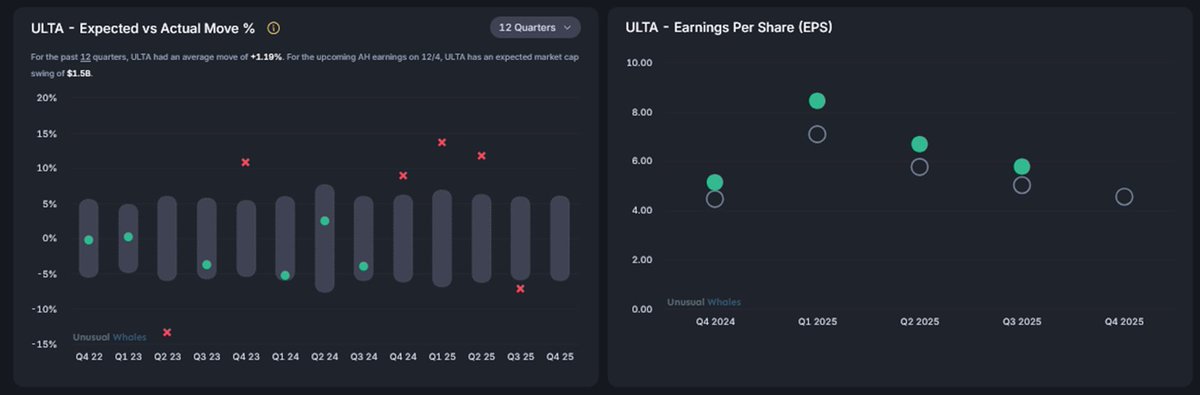Click the green actual EPS dot for Q4 2024

click(714, 182)
